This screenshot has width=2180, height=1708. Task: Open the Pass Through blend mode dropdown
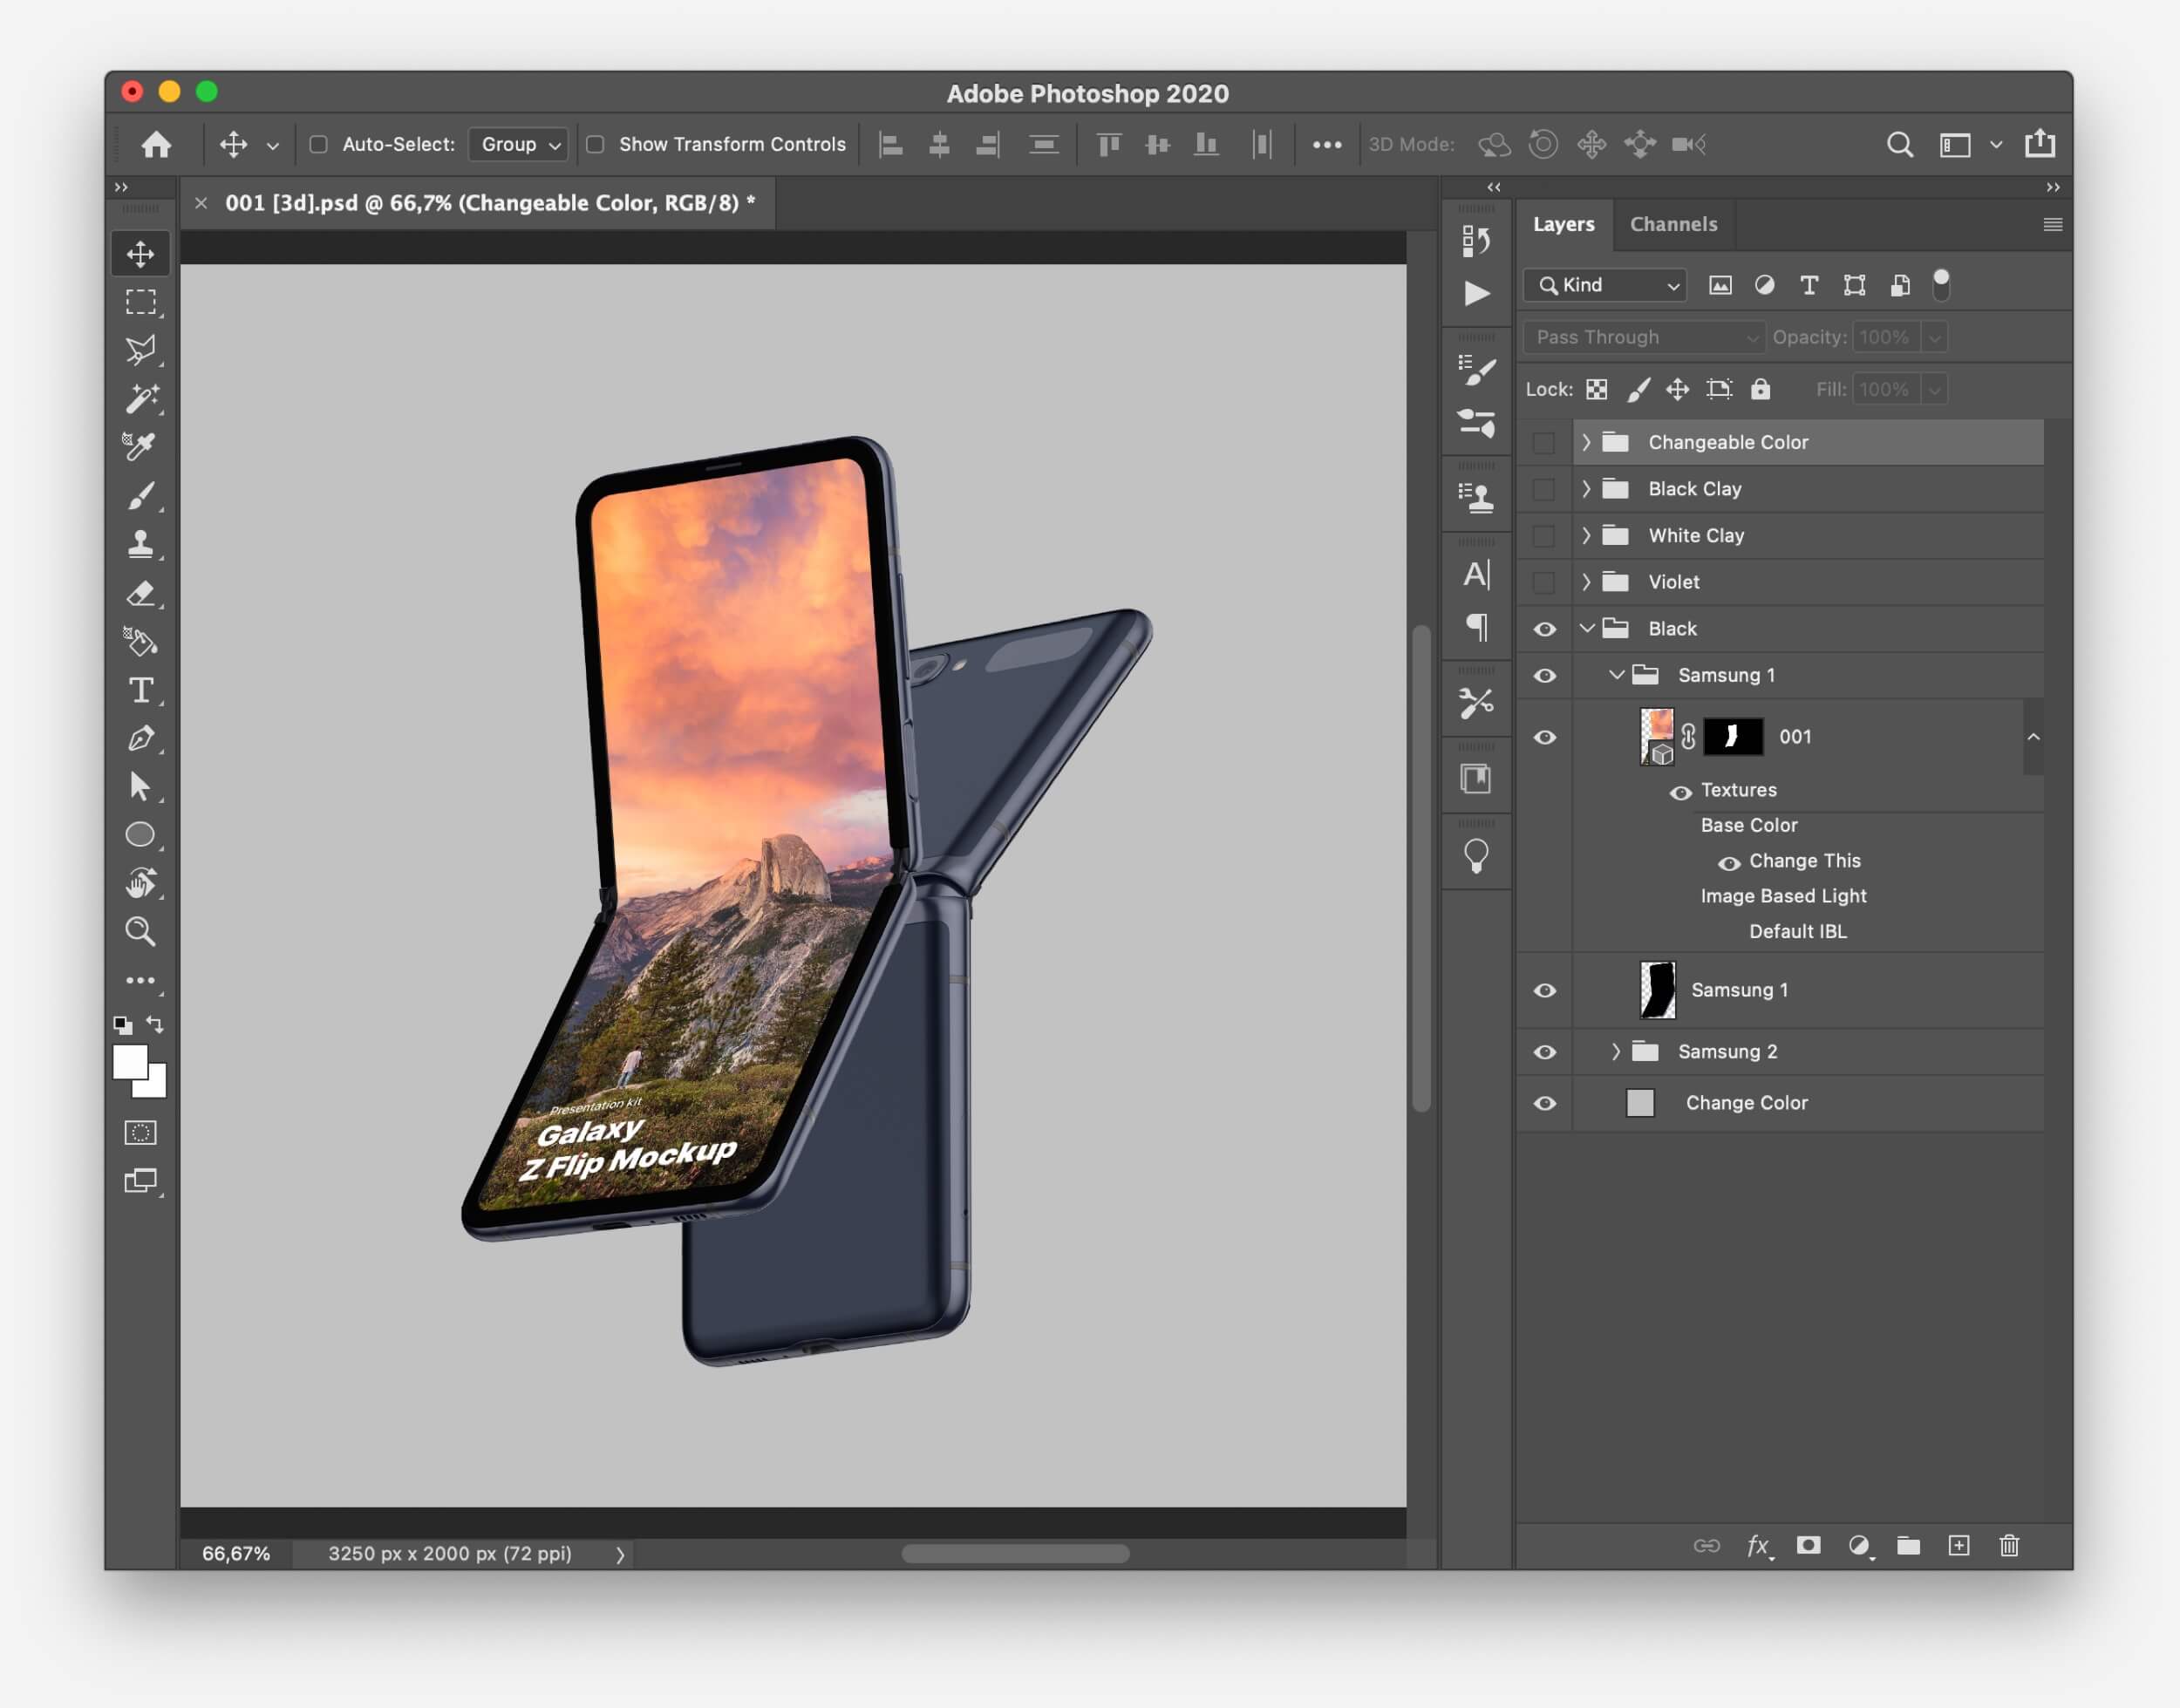(1644, 337)
